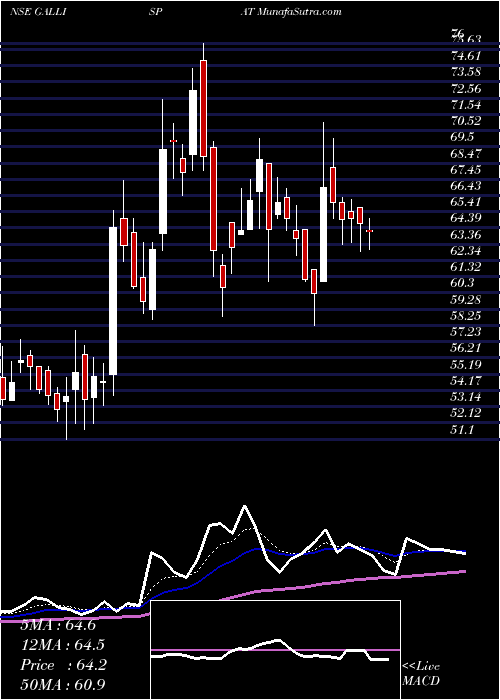
Task: Click the 52.12 axis label
Action: pyautogui.click(x=466, y=412)
